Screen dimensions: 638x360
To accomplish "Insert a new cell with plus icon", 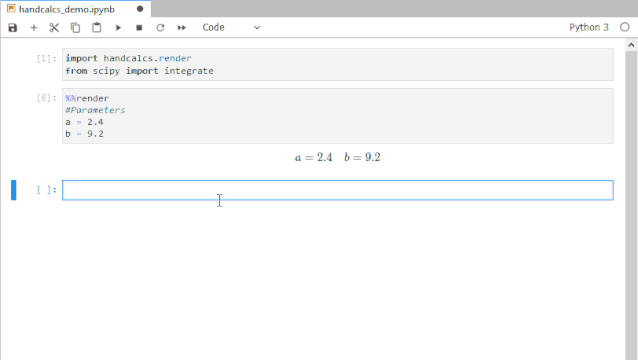I will pyautogui.click(x=34, y=28).
